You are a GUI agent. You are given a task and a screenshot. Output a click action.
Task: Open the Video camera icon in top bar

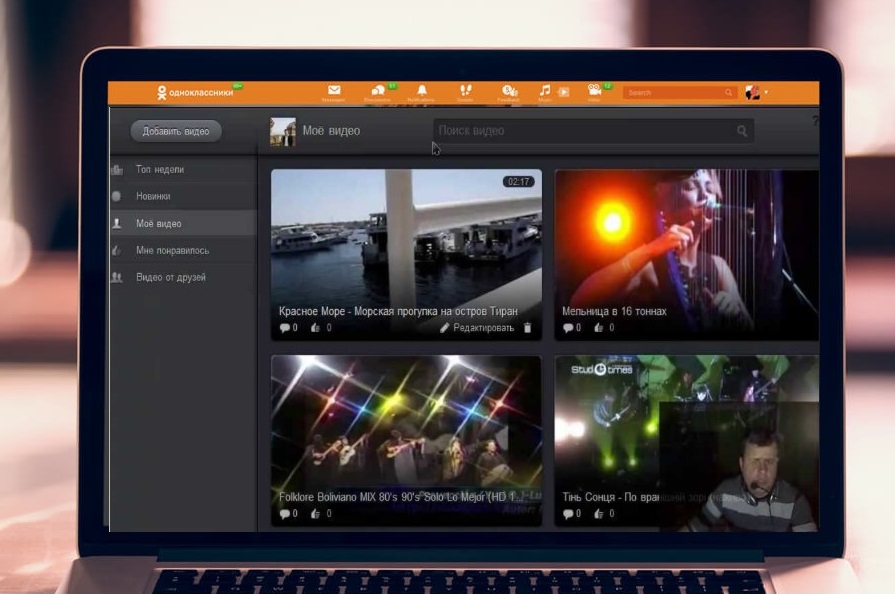[594, 91]
